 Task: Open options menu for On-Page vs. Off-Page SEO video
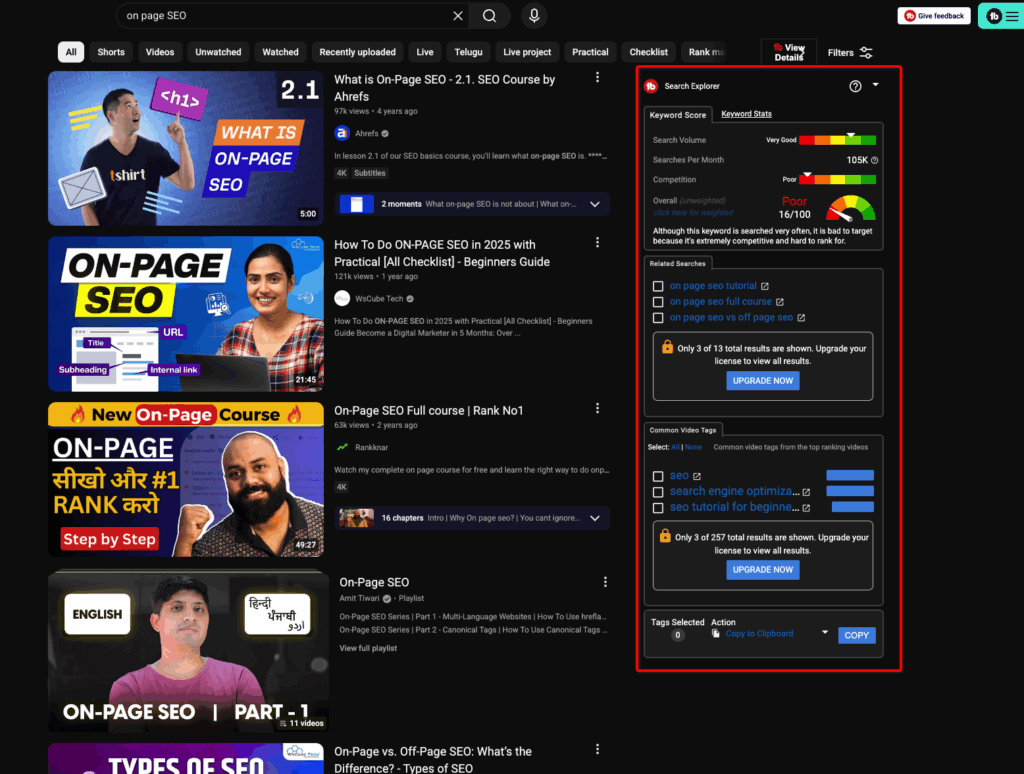pos(597,750)
